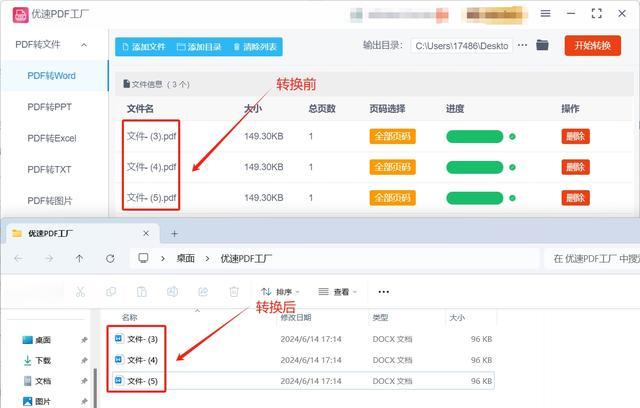The width and height of the screenshot is (640, 408).
Task: Expand breadcrumb chevron before 优速PDF工厂
Action: (x=207, y=259)
